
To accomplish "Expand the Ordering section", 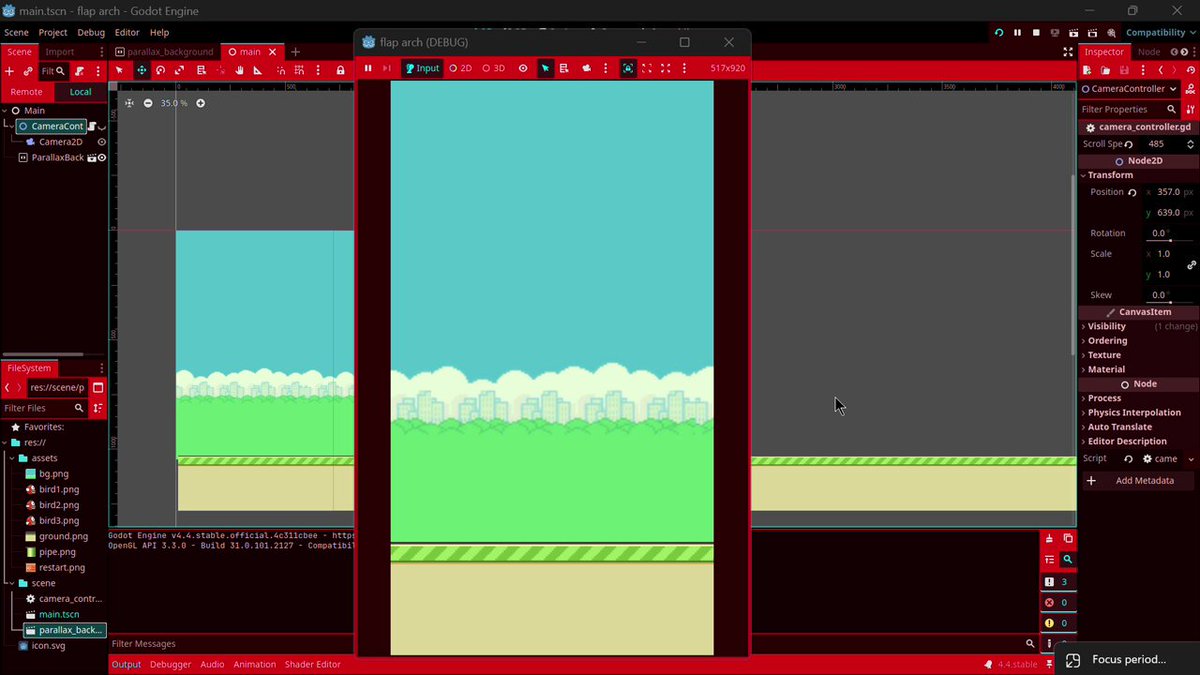I will pyautogui.click(x=1107, y=341).
